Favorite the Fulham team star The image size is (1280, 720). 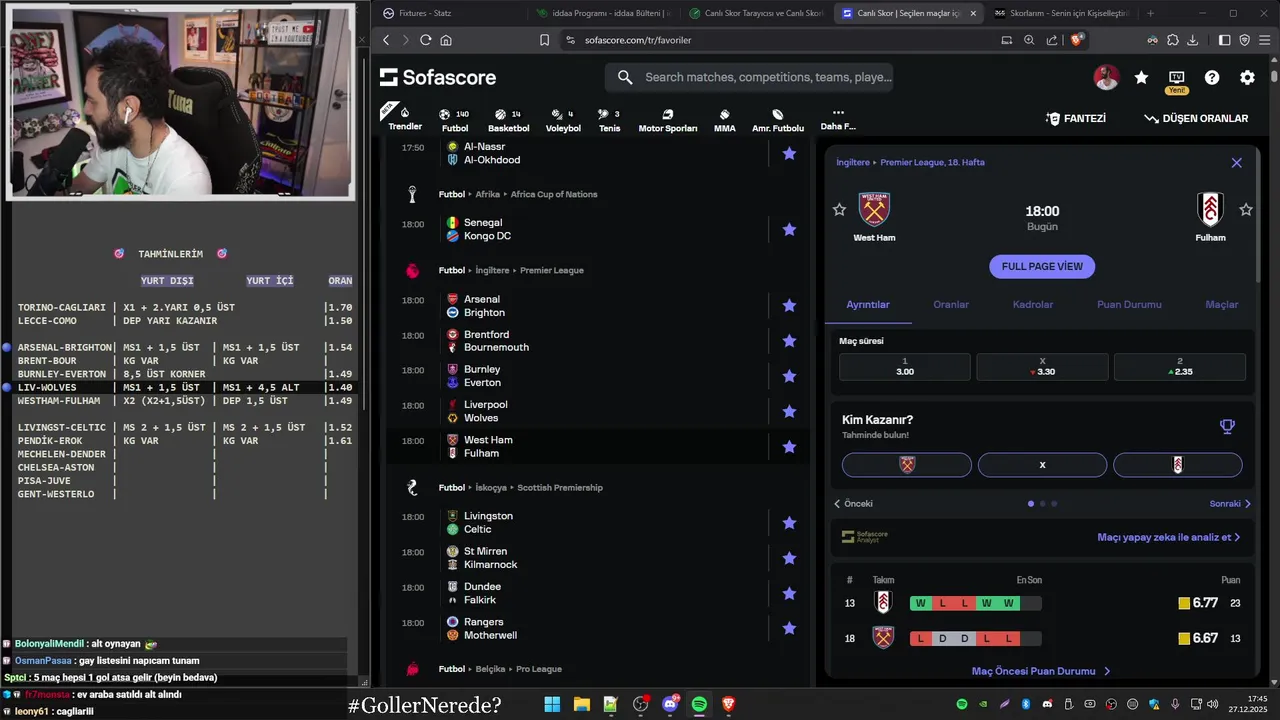click(1246, 209)
